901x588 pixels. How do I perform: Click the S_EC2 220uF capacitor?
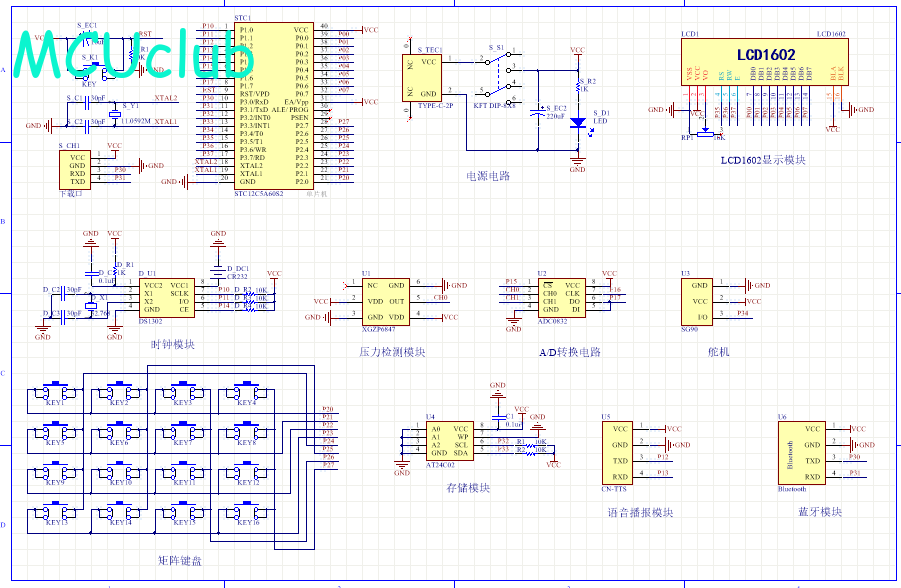tap(541, 113)
